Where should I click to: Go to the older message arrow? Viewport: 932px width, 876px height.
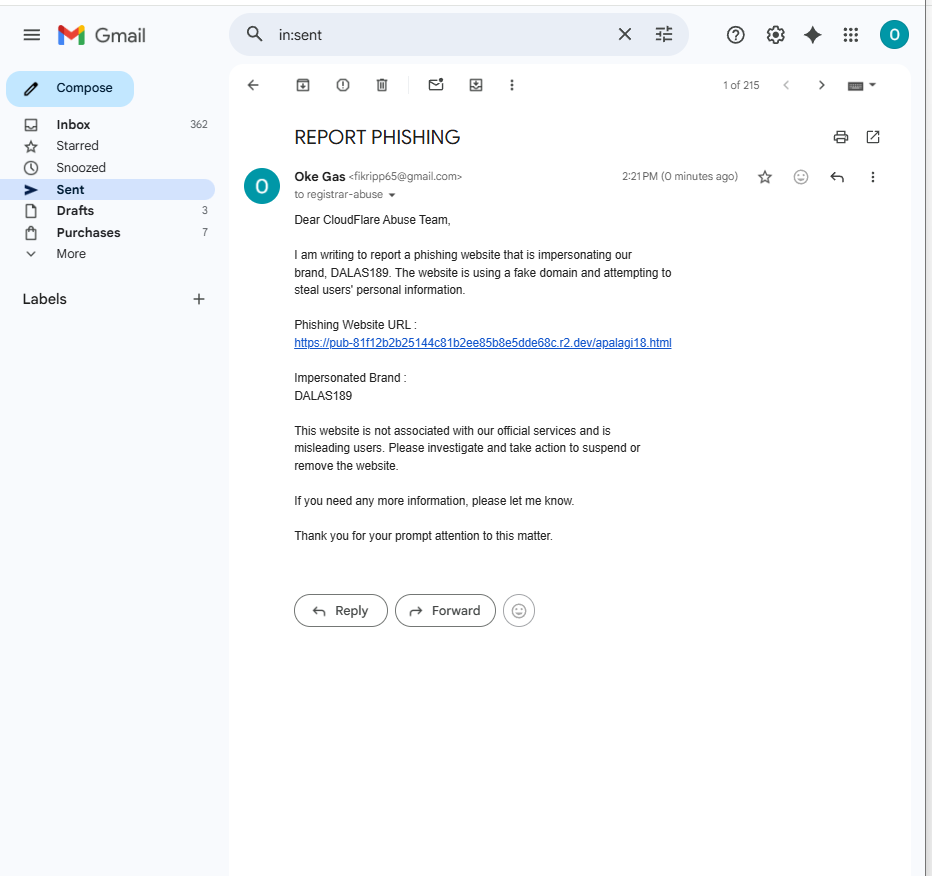[x=821, y=85]
